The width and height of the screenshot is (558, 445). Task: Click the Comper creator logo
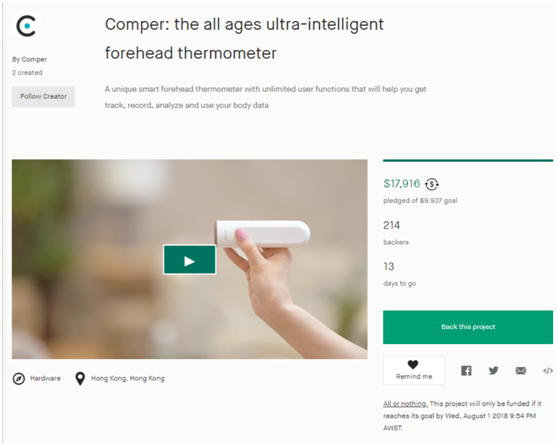click(x=27, y=26)
